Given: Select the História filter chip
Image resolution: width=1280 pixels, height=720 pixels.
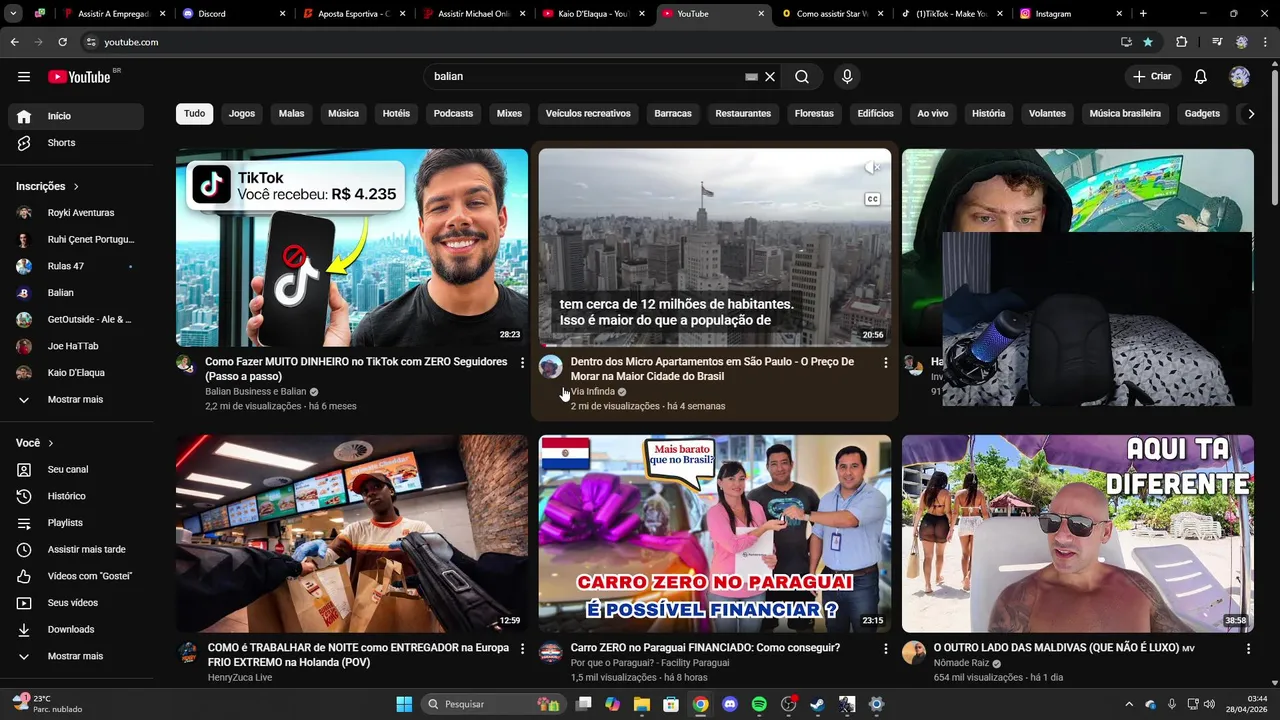Looking at the screenshot, I should pos(989,114).
